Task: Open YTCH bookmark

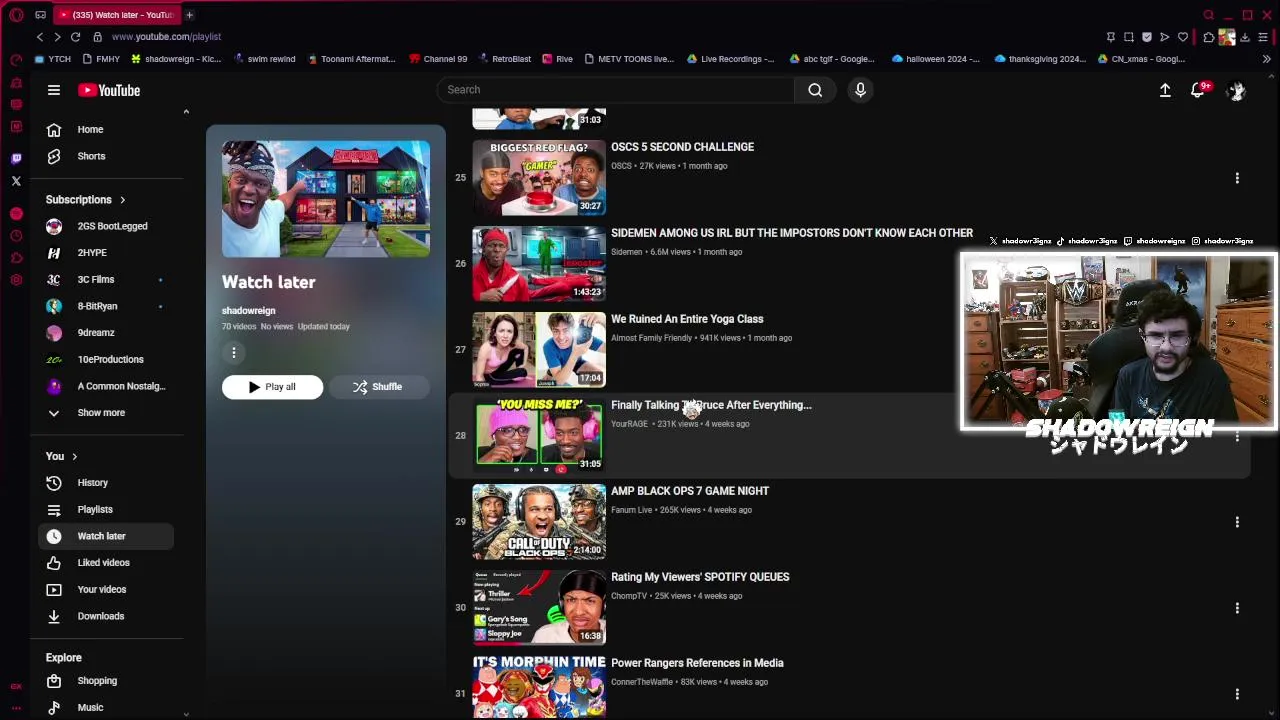Action: click(x=53, y=59)
